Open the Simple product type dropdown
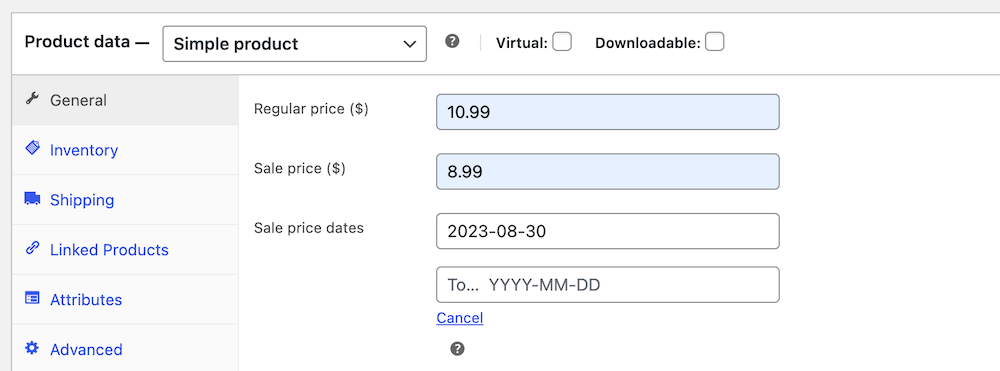This screenshot has width=1000, height=371. click(x=295, y=43)
